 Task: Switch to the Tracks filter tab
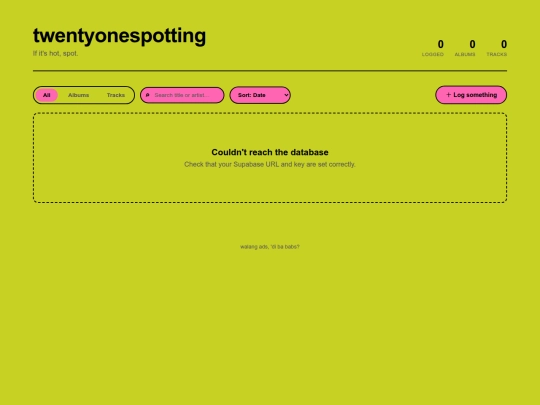click(116, 95)
